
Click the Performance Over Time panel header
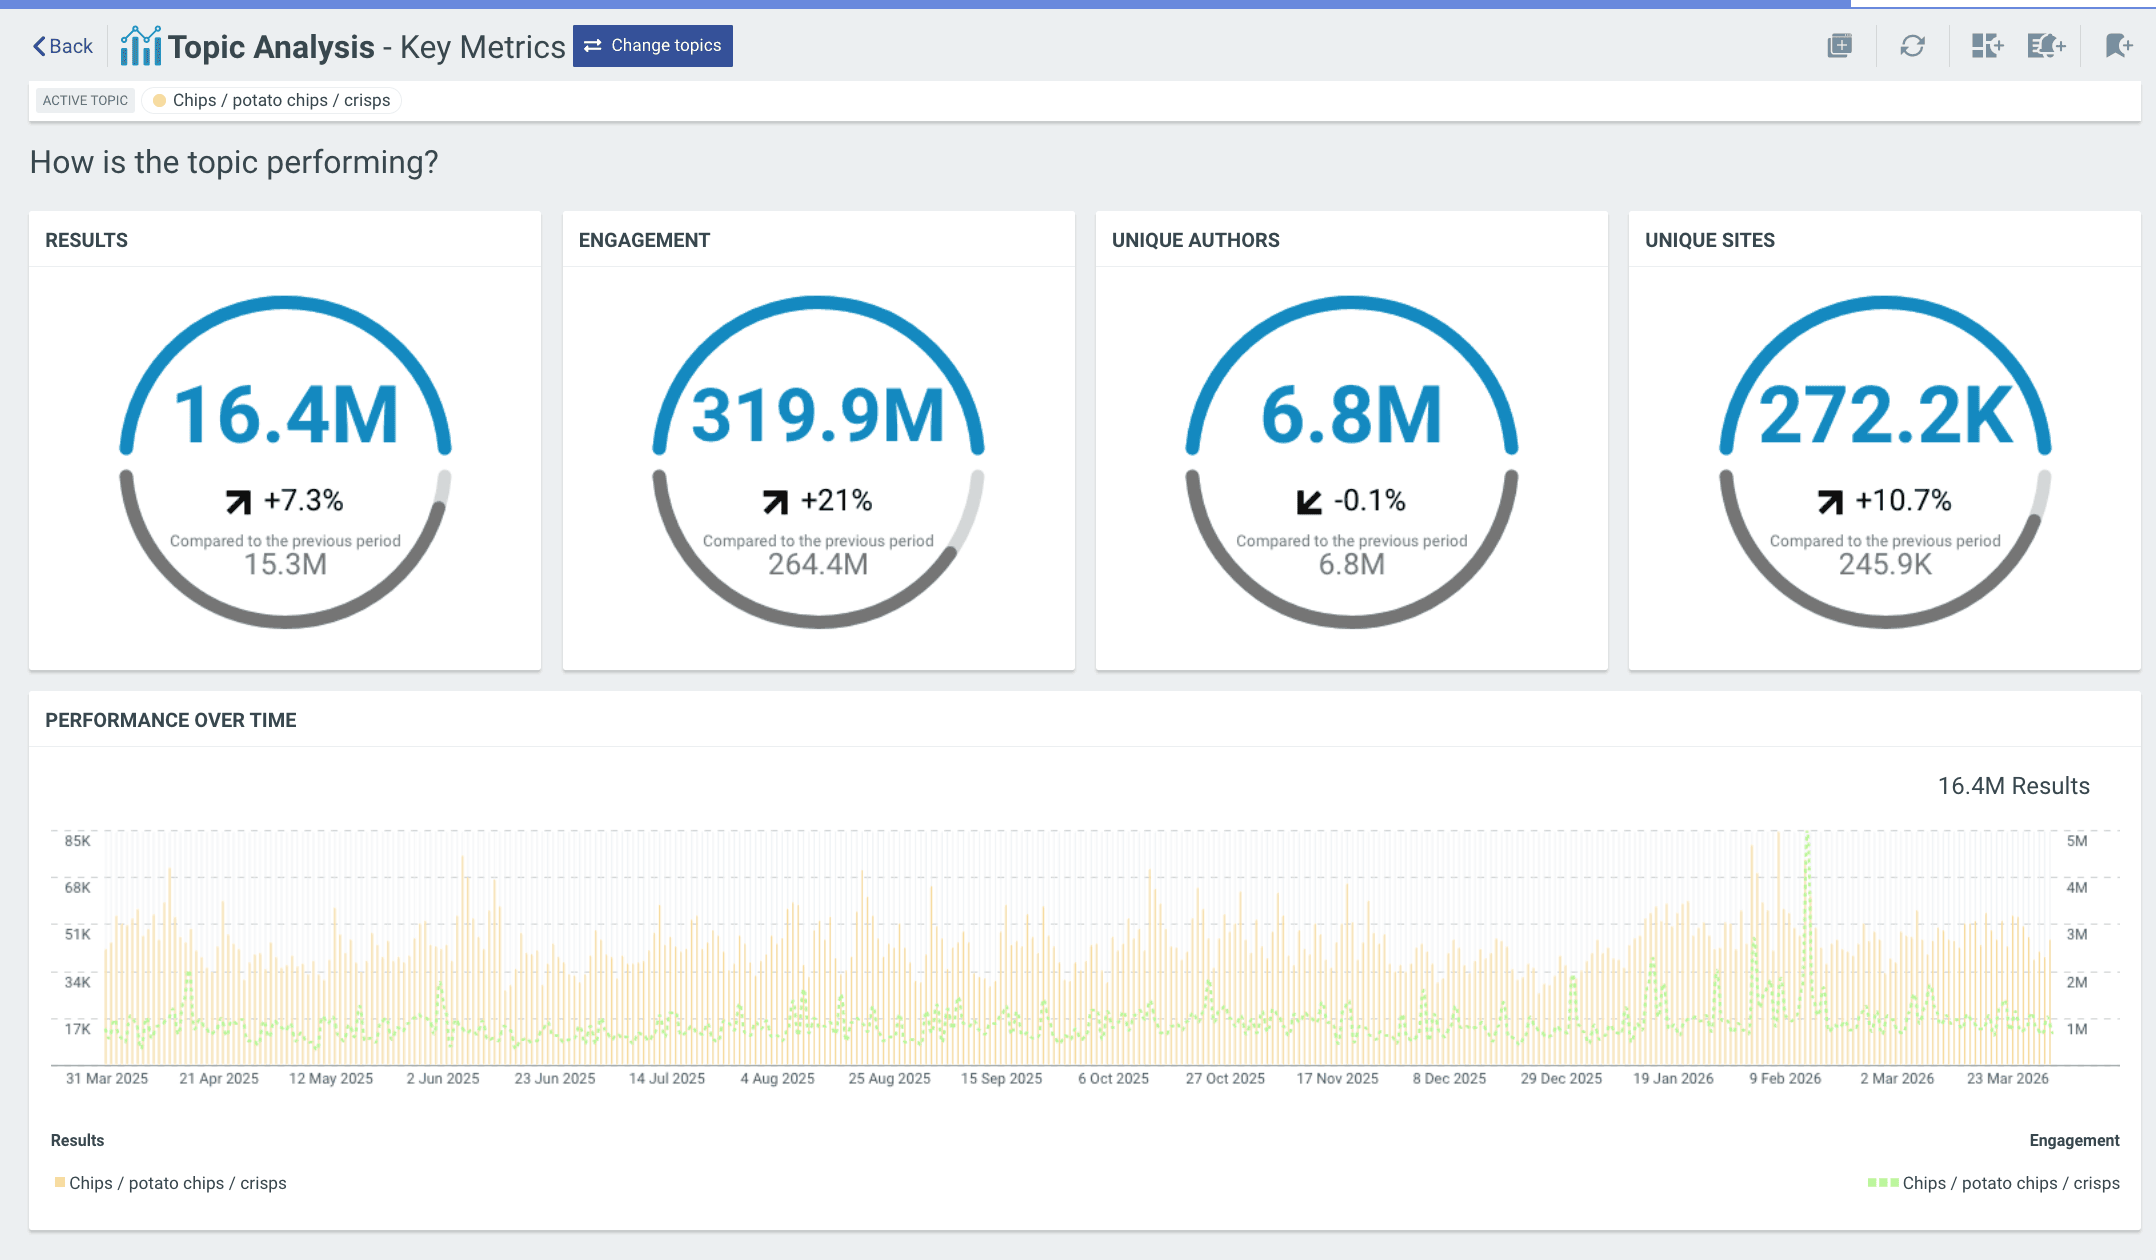171,720
